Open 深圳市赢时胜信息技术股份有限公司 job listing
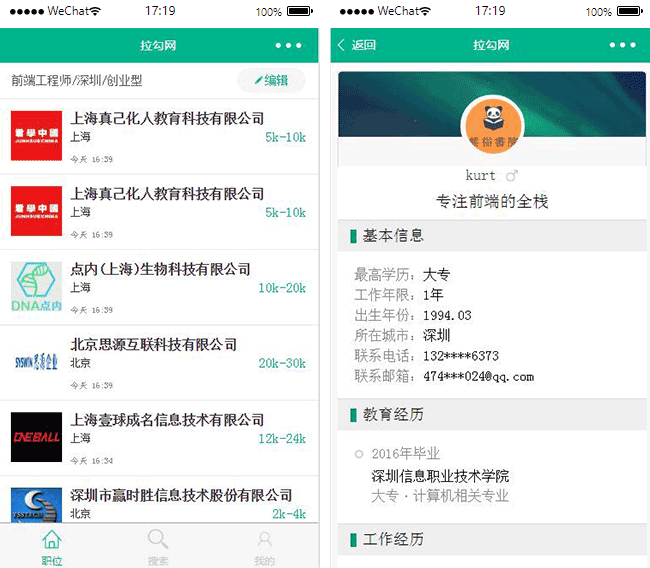 point(159,500)
